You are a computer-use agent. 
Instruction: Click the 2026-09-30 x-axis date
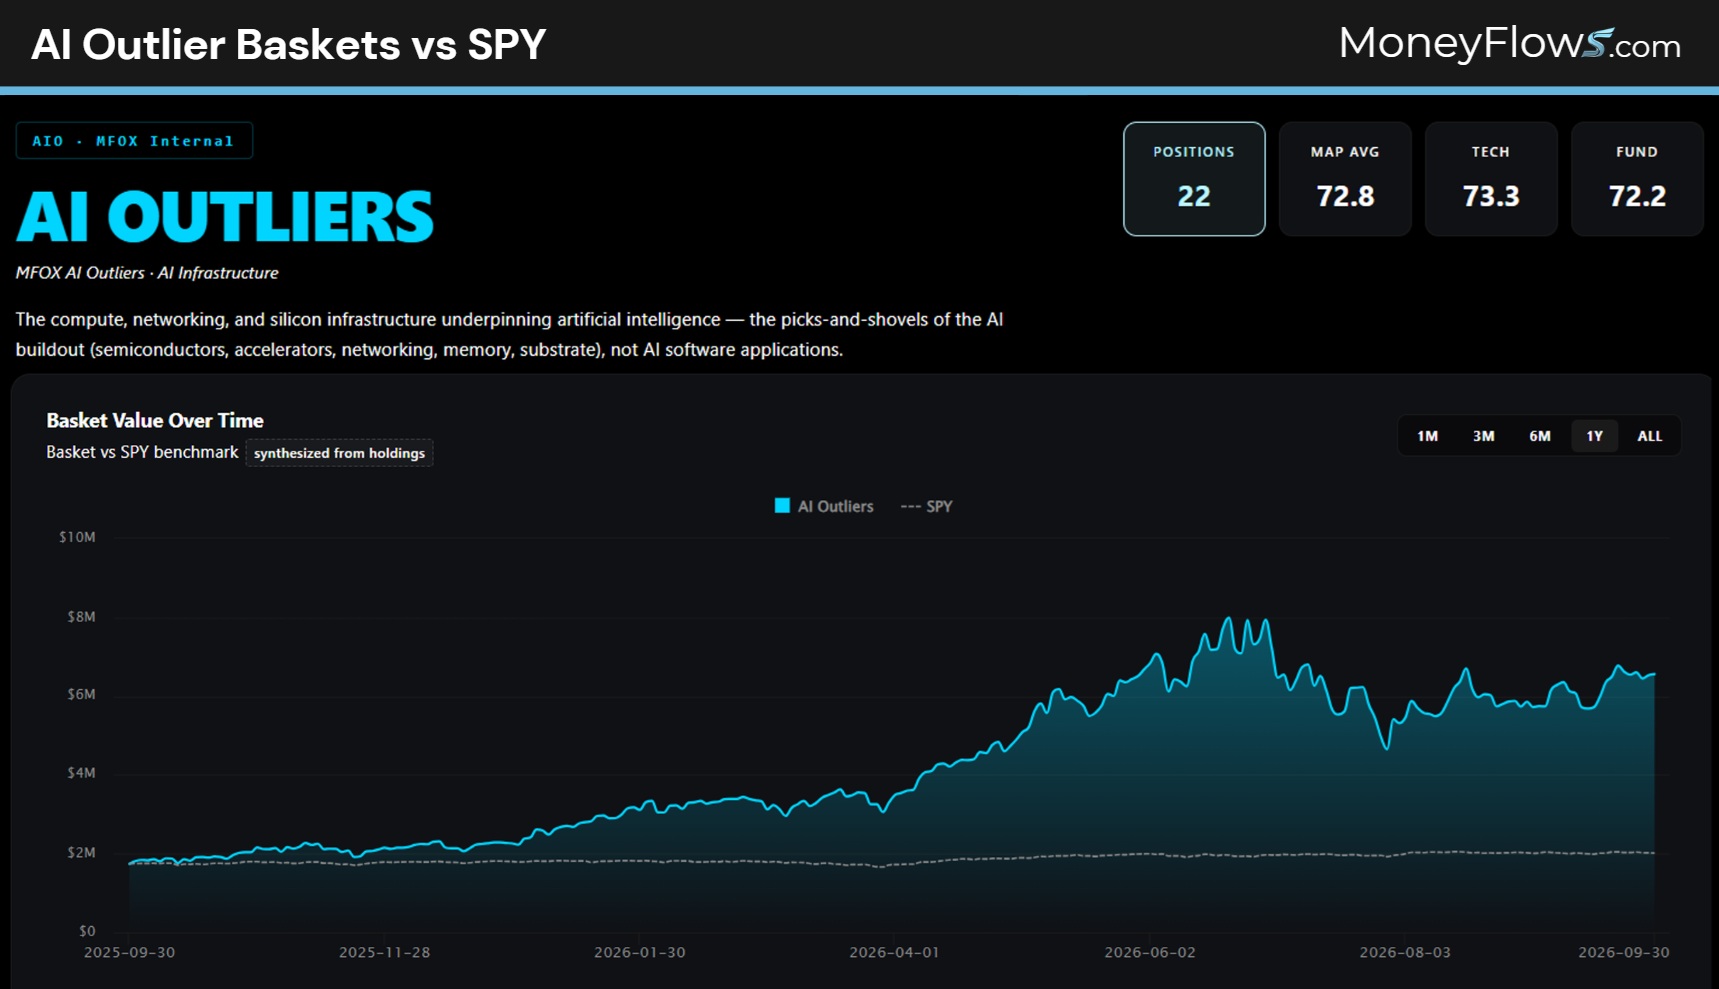click(1624, 952)
